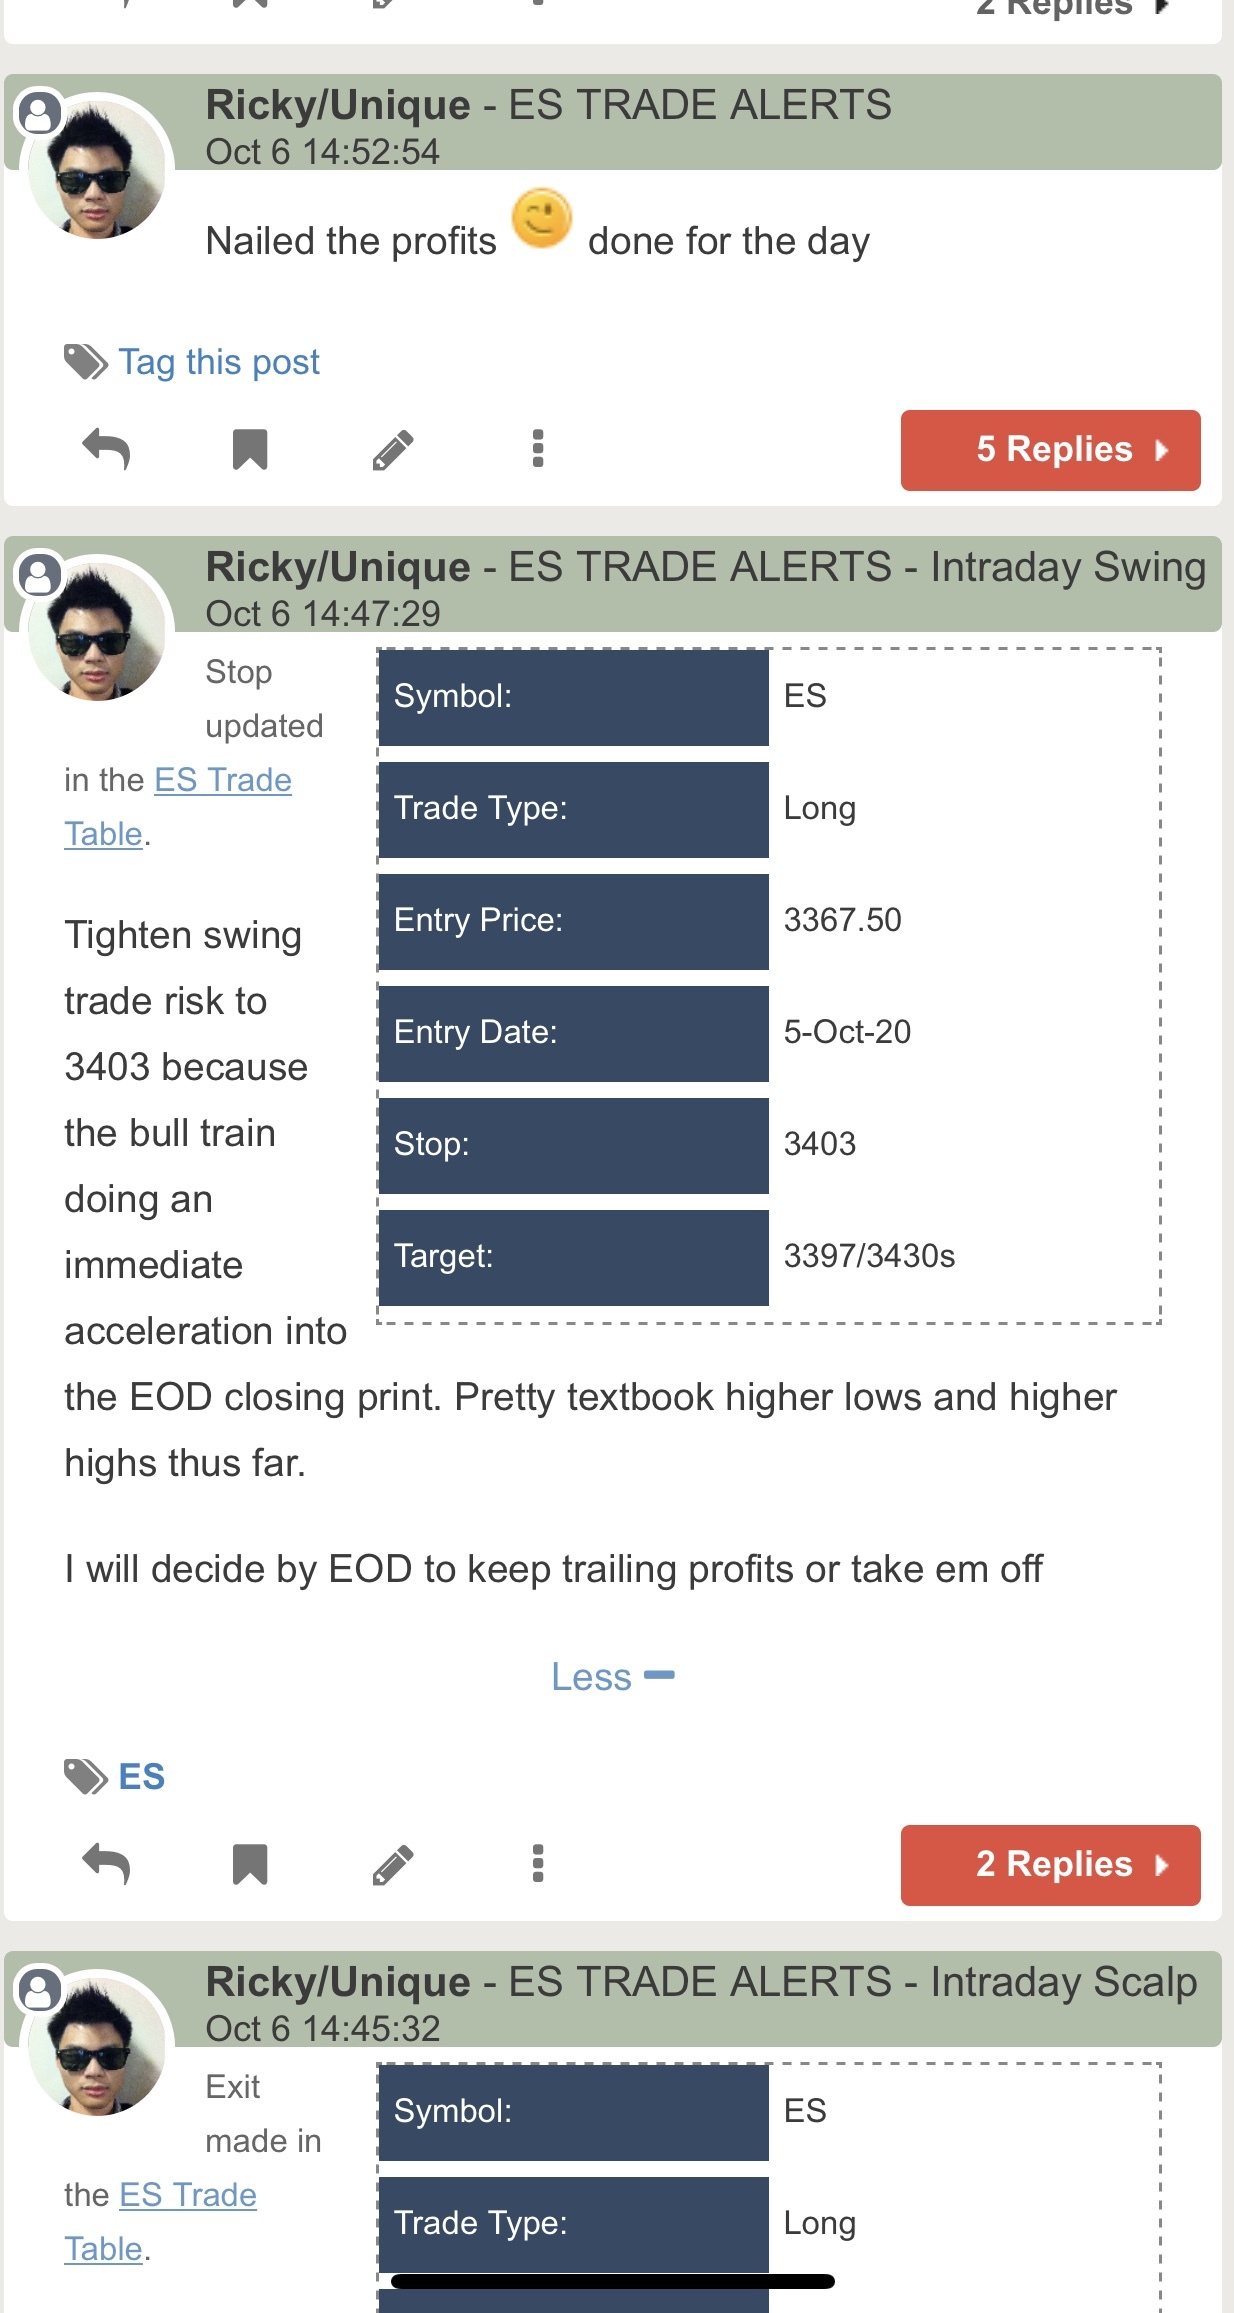Open ES Trade Table link in Swing post

178,806
